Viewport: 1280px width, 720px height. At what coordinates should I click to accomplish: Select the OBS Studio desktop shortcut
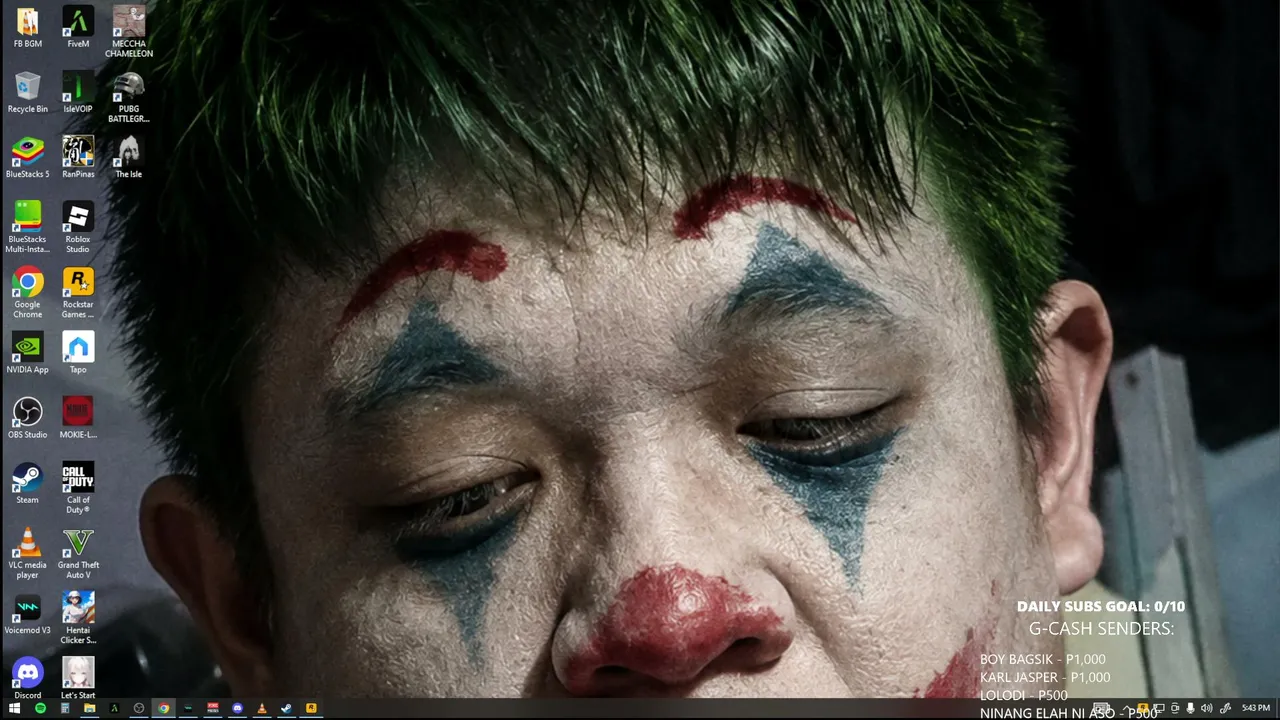click(27, 418)
